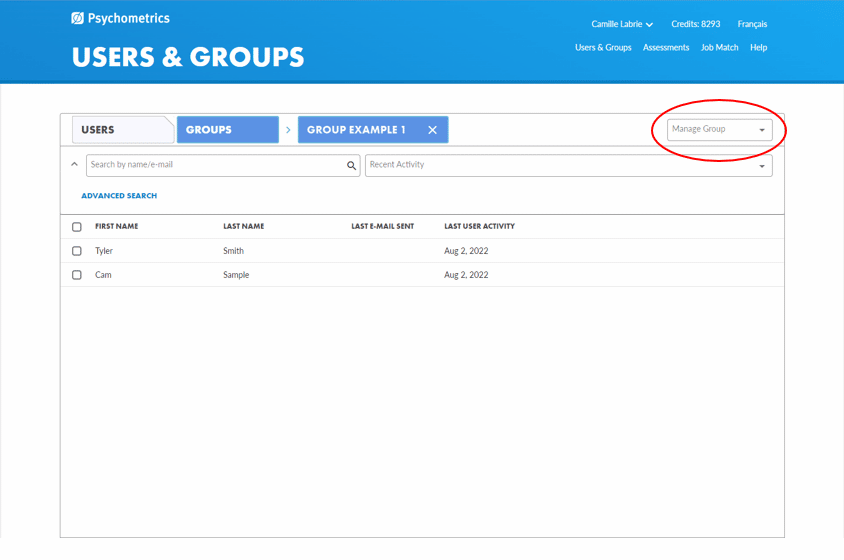This screenshot has height=560, width=844.
Task: Open Job Match in top navigation
Action: (719, 47)
